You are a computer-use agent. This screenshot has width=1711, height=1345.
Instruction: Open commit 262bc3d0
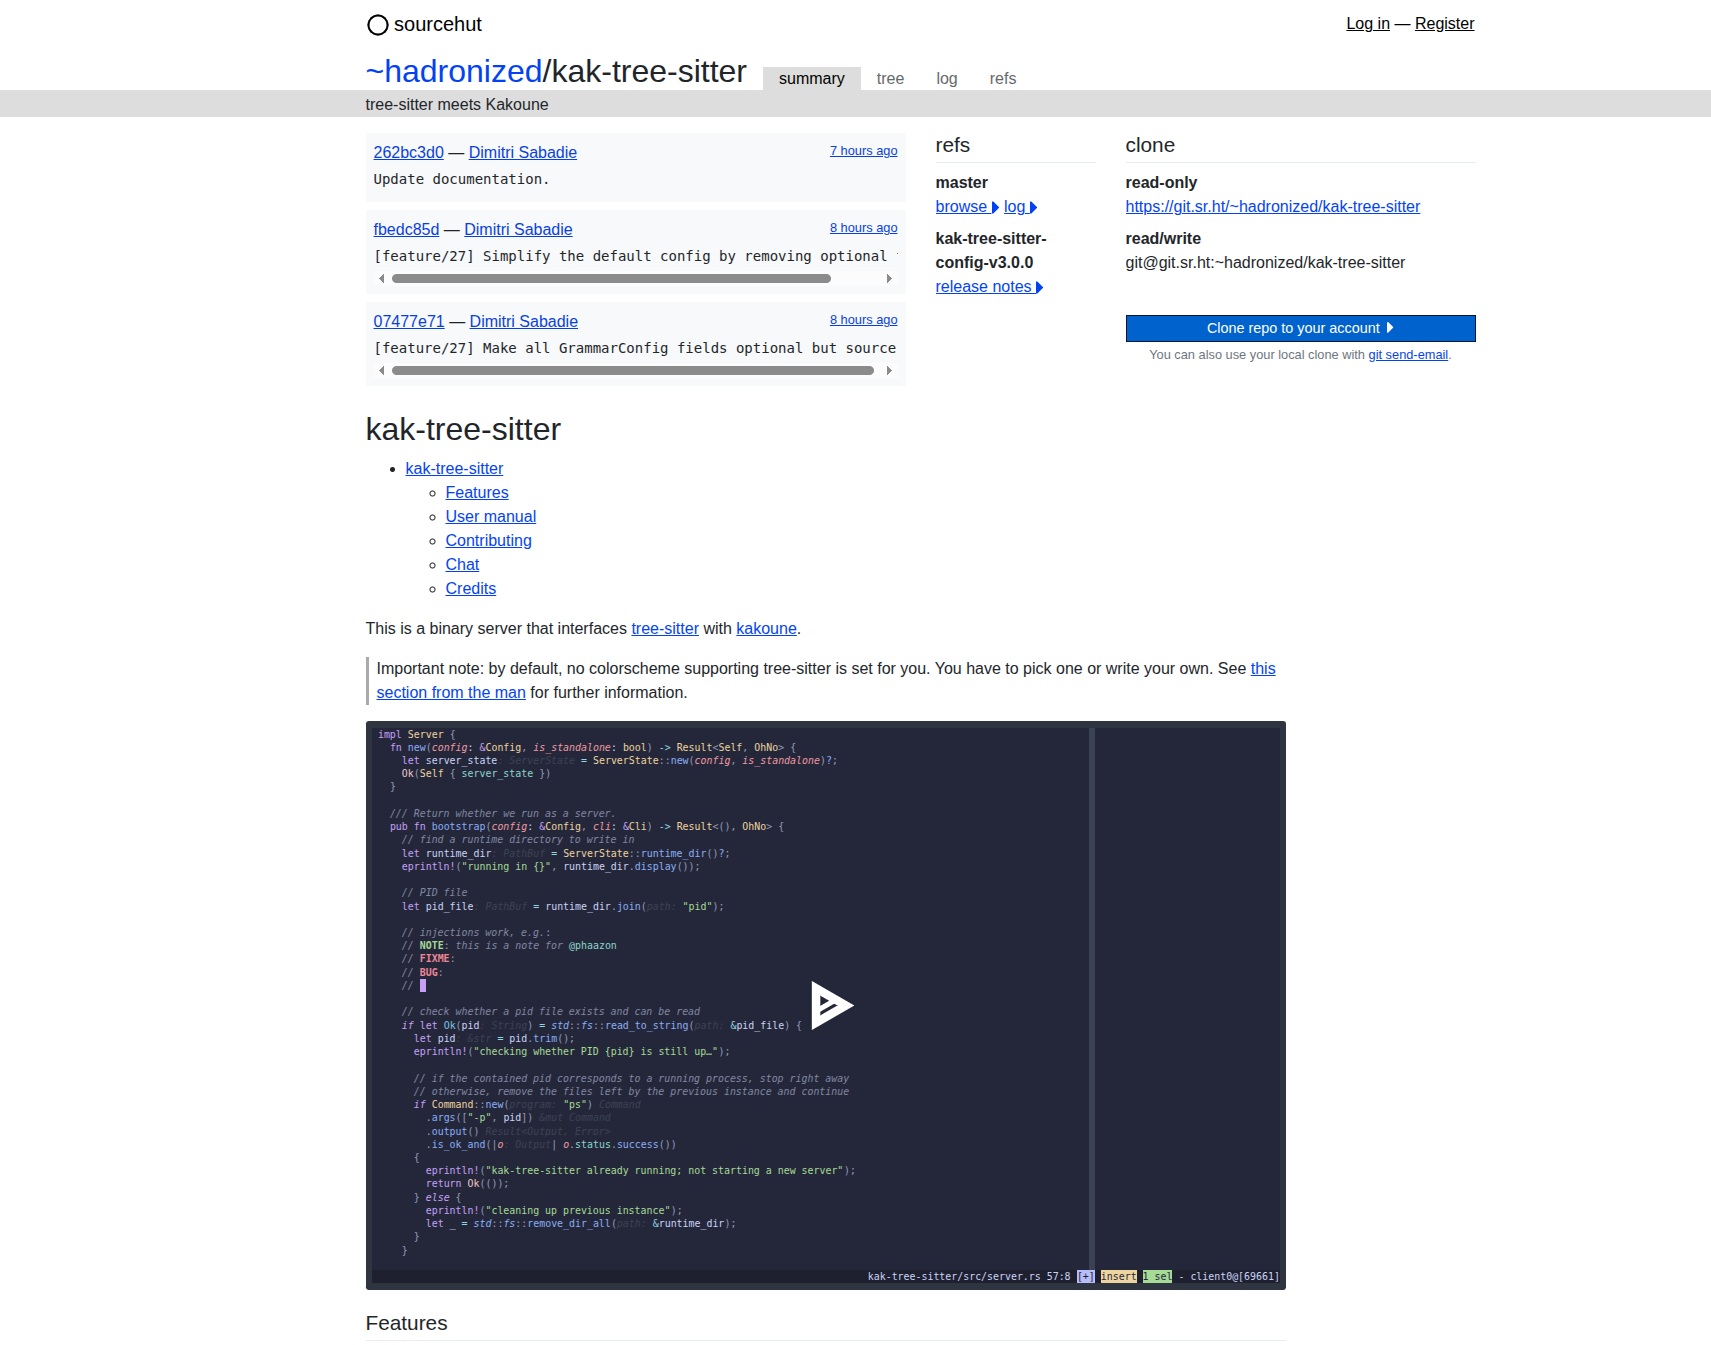(x=409, y=152)
